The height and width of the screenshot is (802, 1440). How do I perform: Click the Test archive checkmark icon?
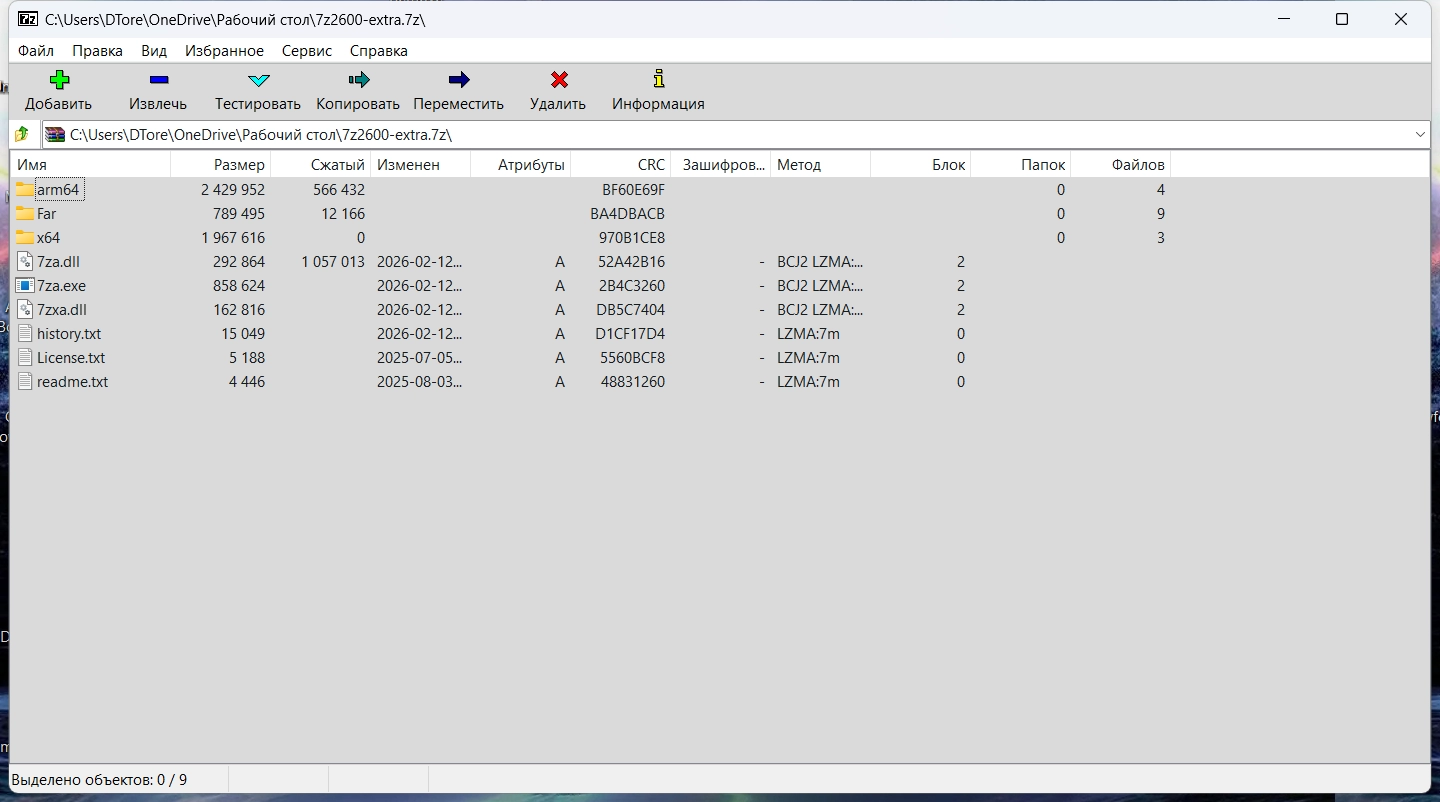259,80
